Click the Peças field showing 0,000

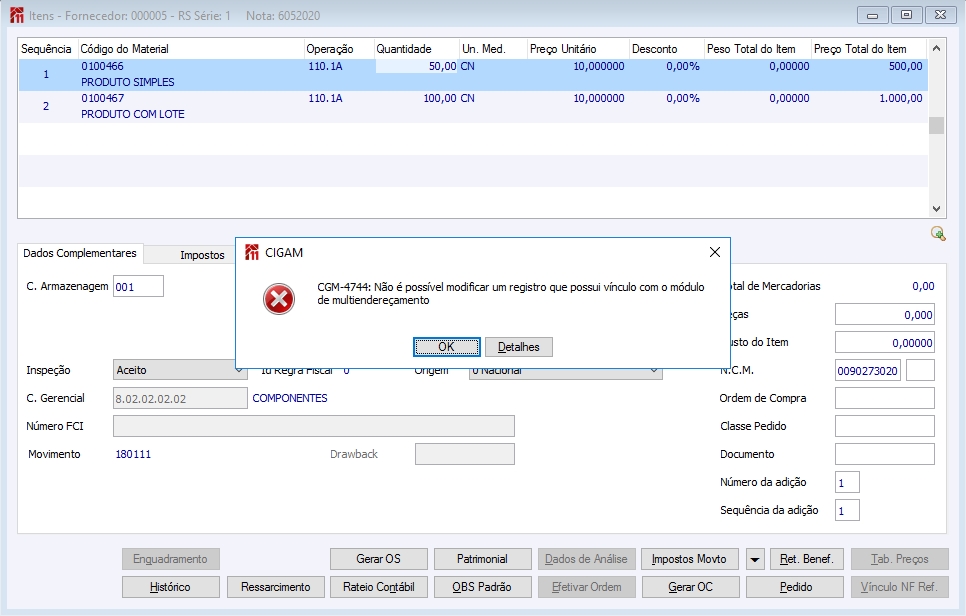pos(885,315)
